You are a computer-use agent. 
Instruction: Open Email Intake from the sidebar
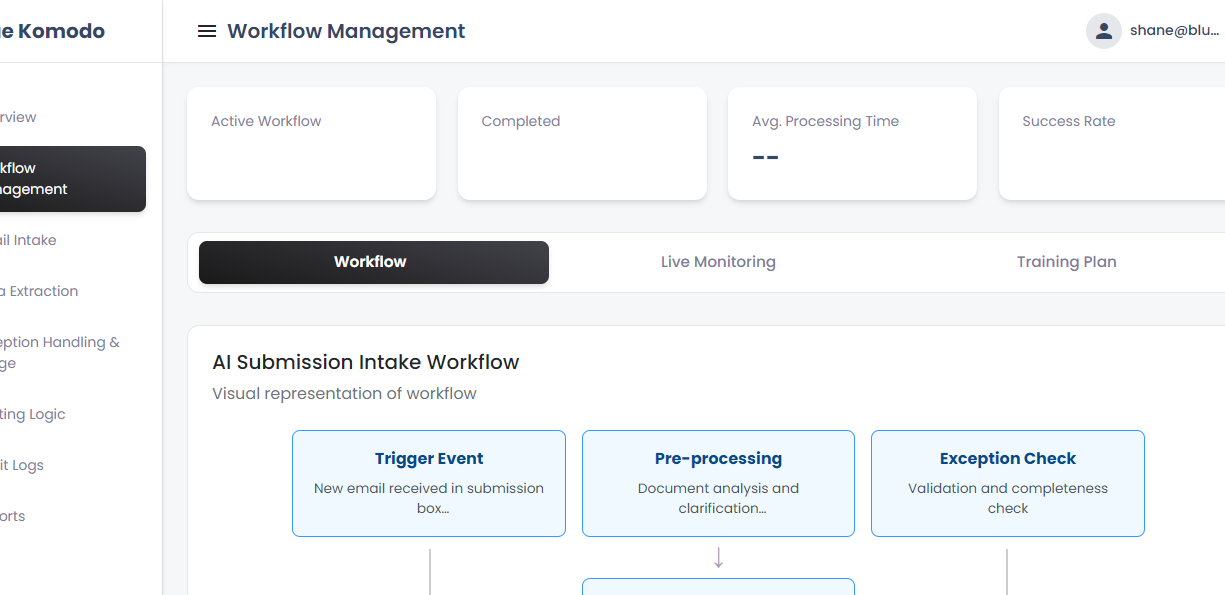(28, 240)
